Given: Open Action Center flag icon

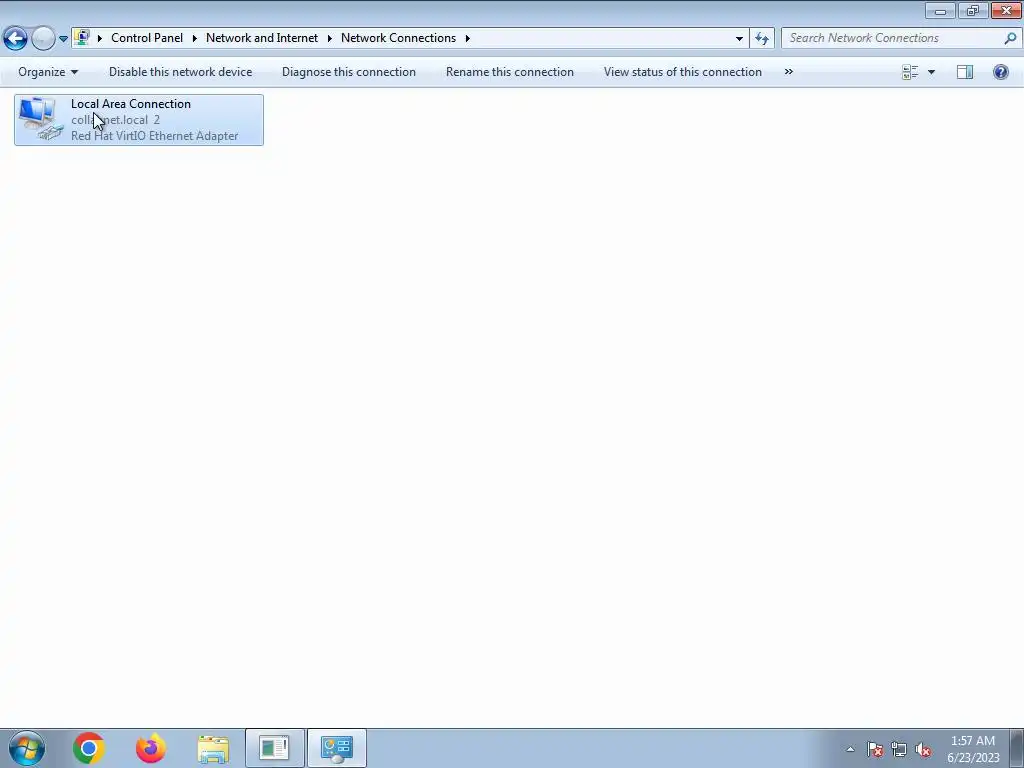Looking at the screenshot, I should click(x=875, y=749).
